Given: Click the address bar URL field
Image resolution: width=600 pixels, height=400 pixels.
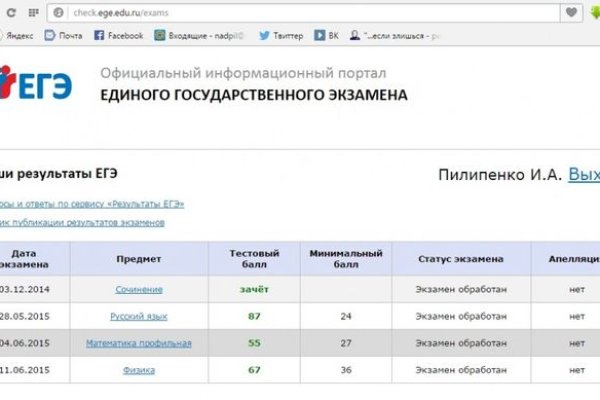Looking at the screenshot, I should point(300,12).
